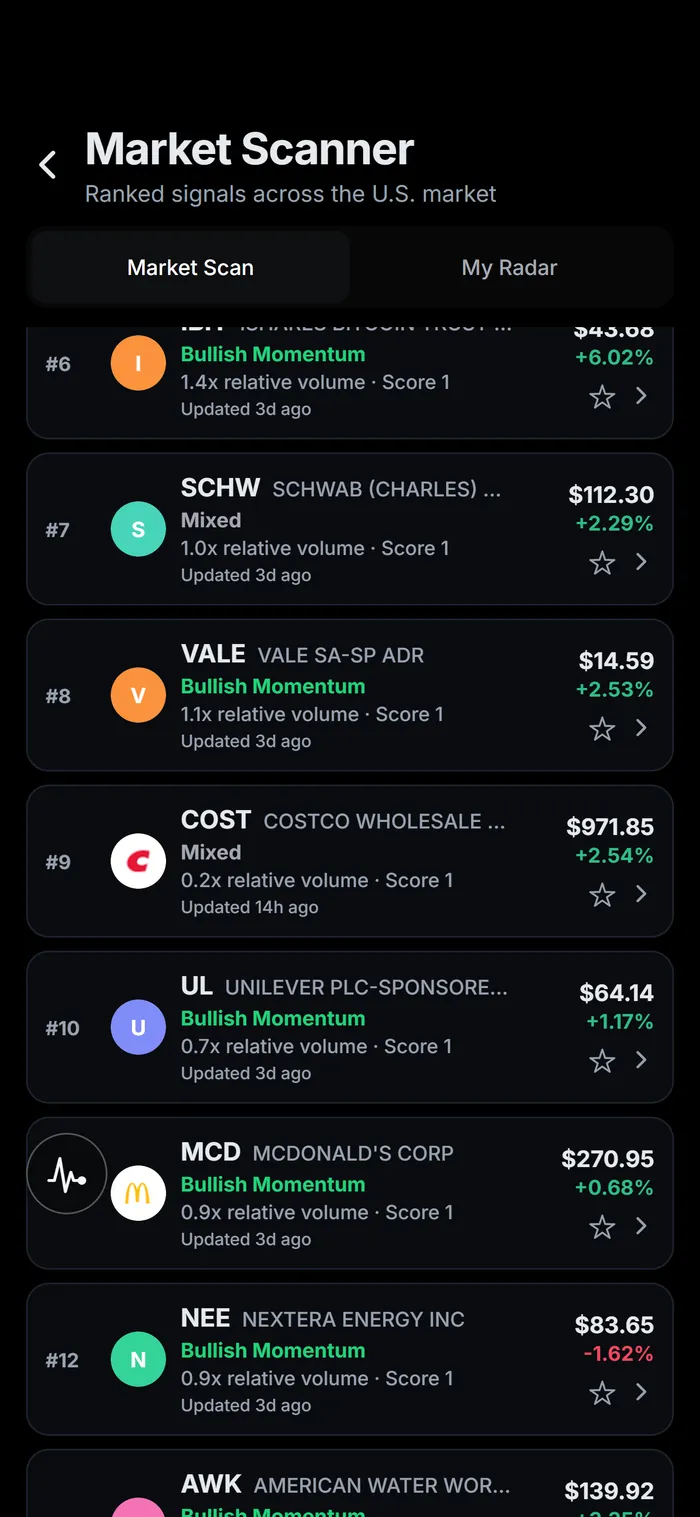Click the UL purple avatar circle
Image resolution: width=700 pixels, height=1517 pixels.
[138, 1027]
